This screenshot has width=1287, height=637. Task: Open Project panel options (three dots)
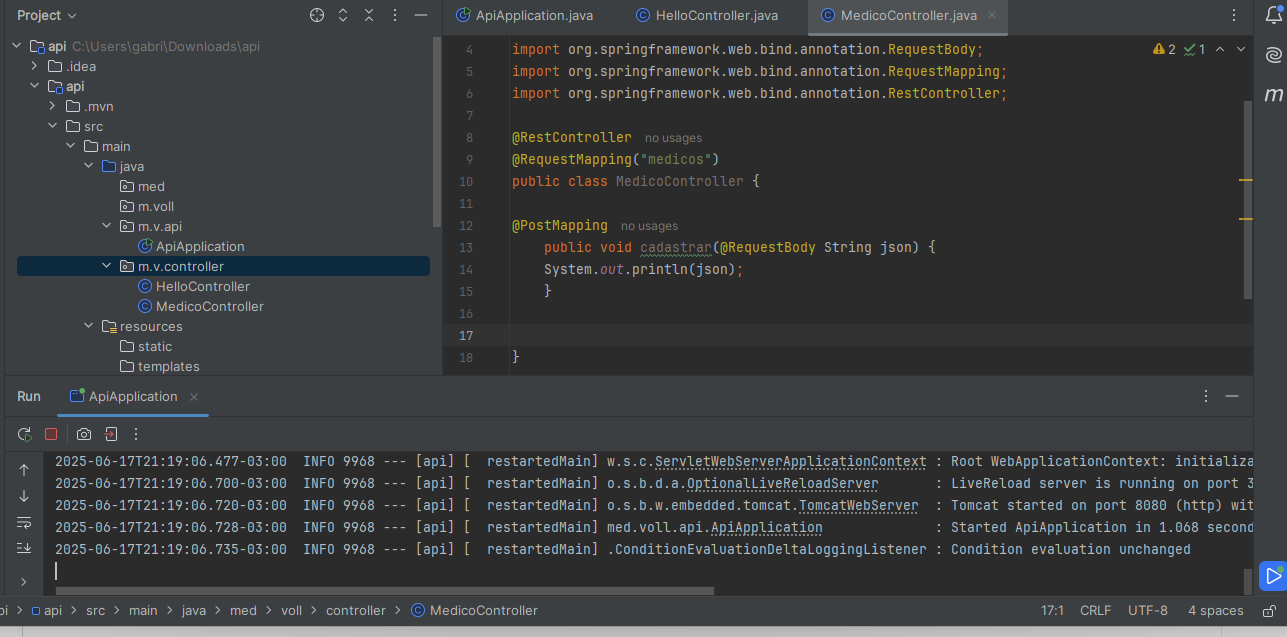(396, 15)
